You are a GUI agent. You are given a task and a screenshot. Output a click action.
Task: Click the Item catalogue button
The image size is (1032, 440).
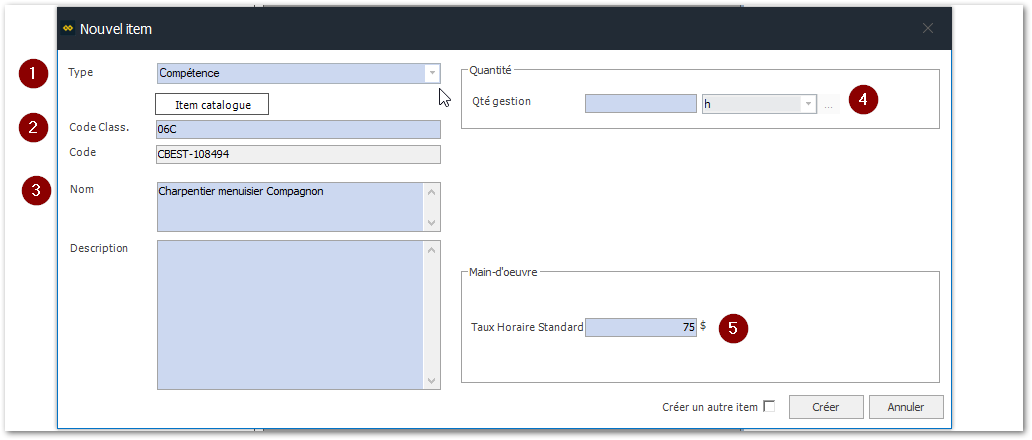[212, 104]
